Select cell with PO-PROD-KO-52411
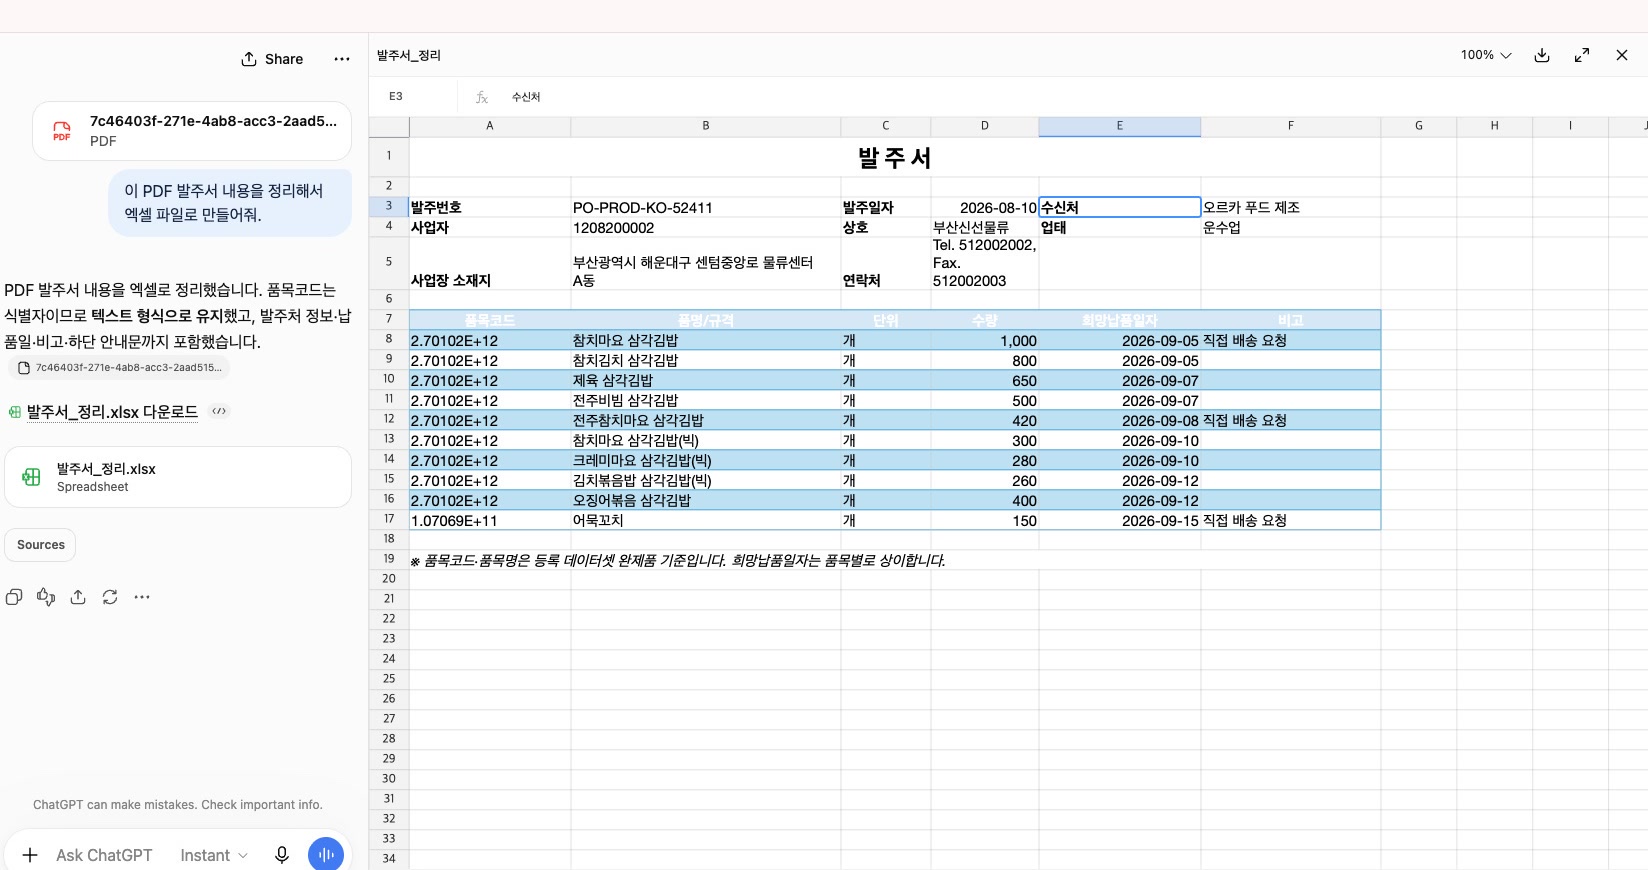This screenshot has height=870, width=1648. pyautogui.click(x=706, y=207)
